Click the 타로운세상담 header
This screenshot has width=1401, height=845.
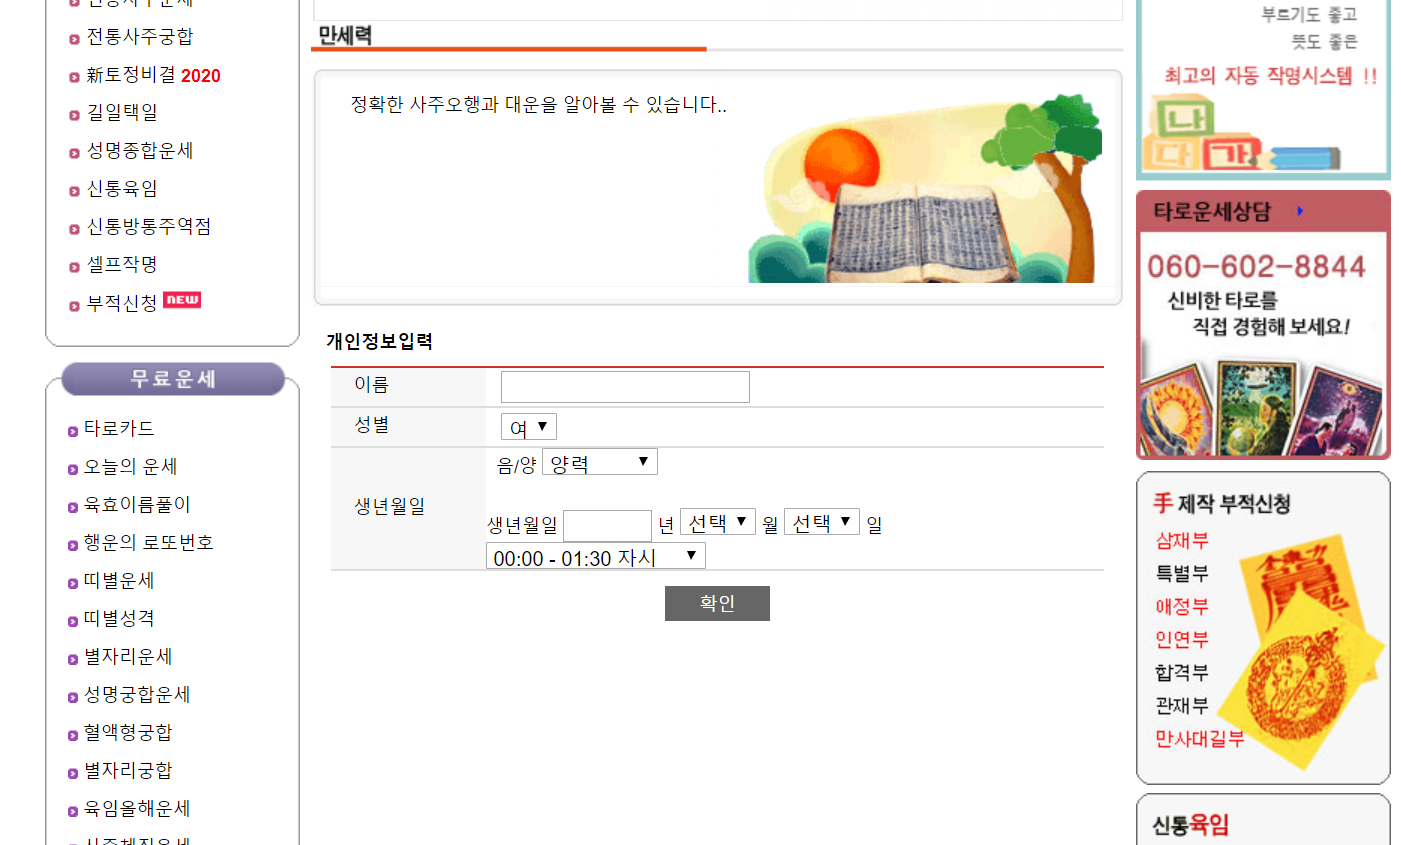1212,212
